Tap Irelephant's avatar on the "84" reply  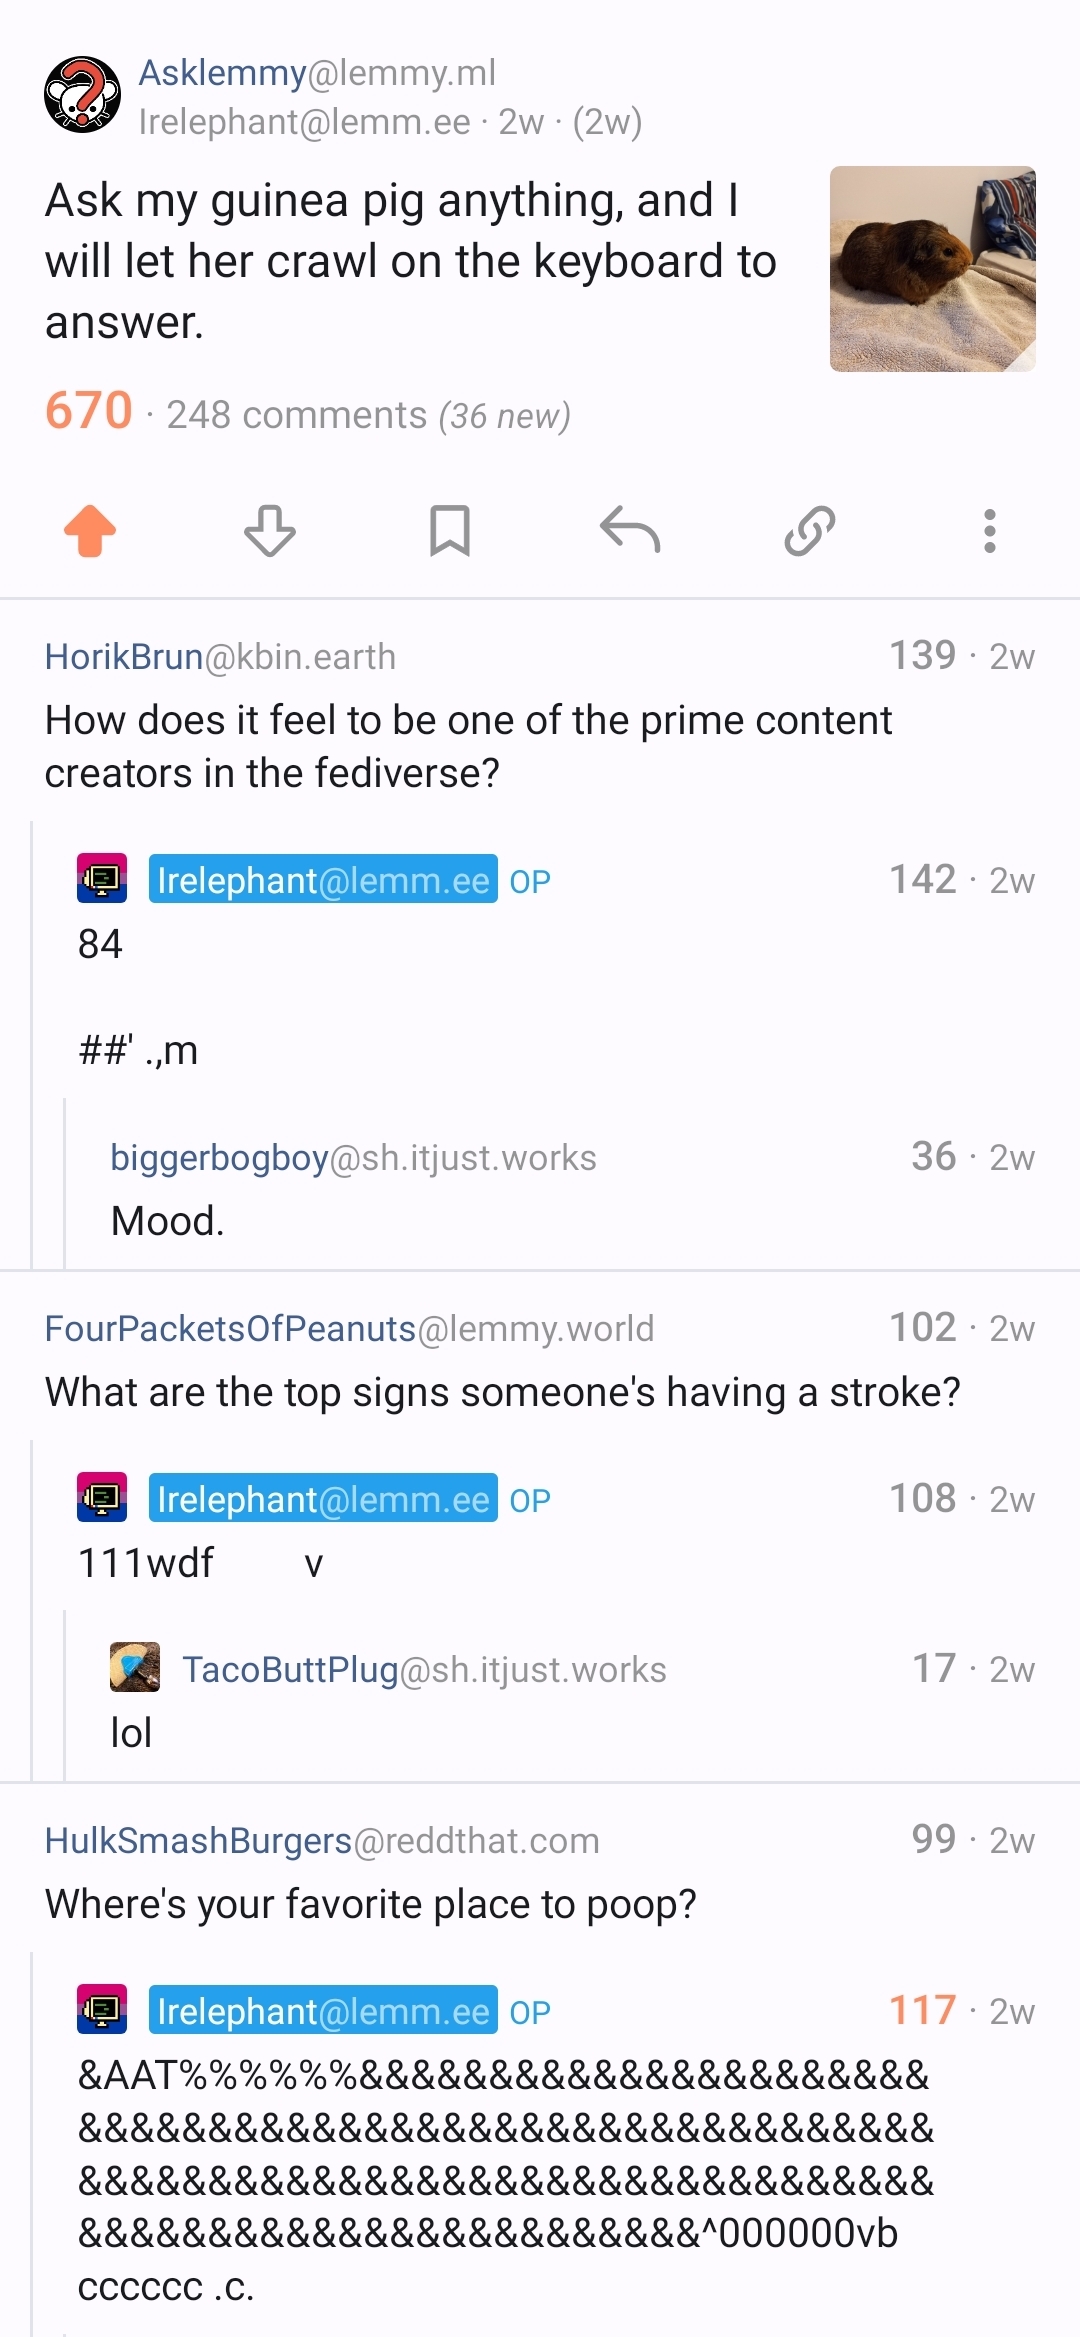pyautogui.click(x=102, y=878)
